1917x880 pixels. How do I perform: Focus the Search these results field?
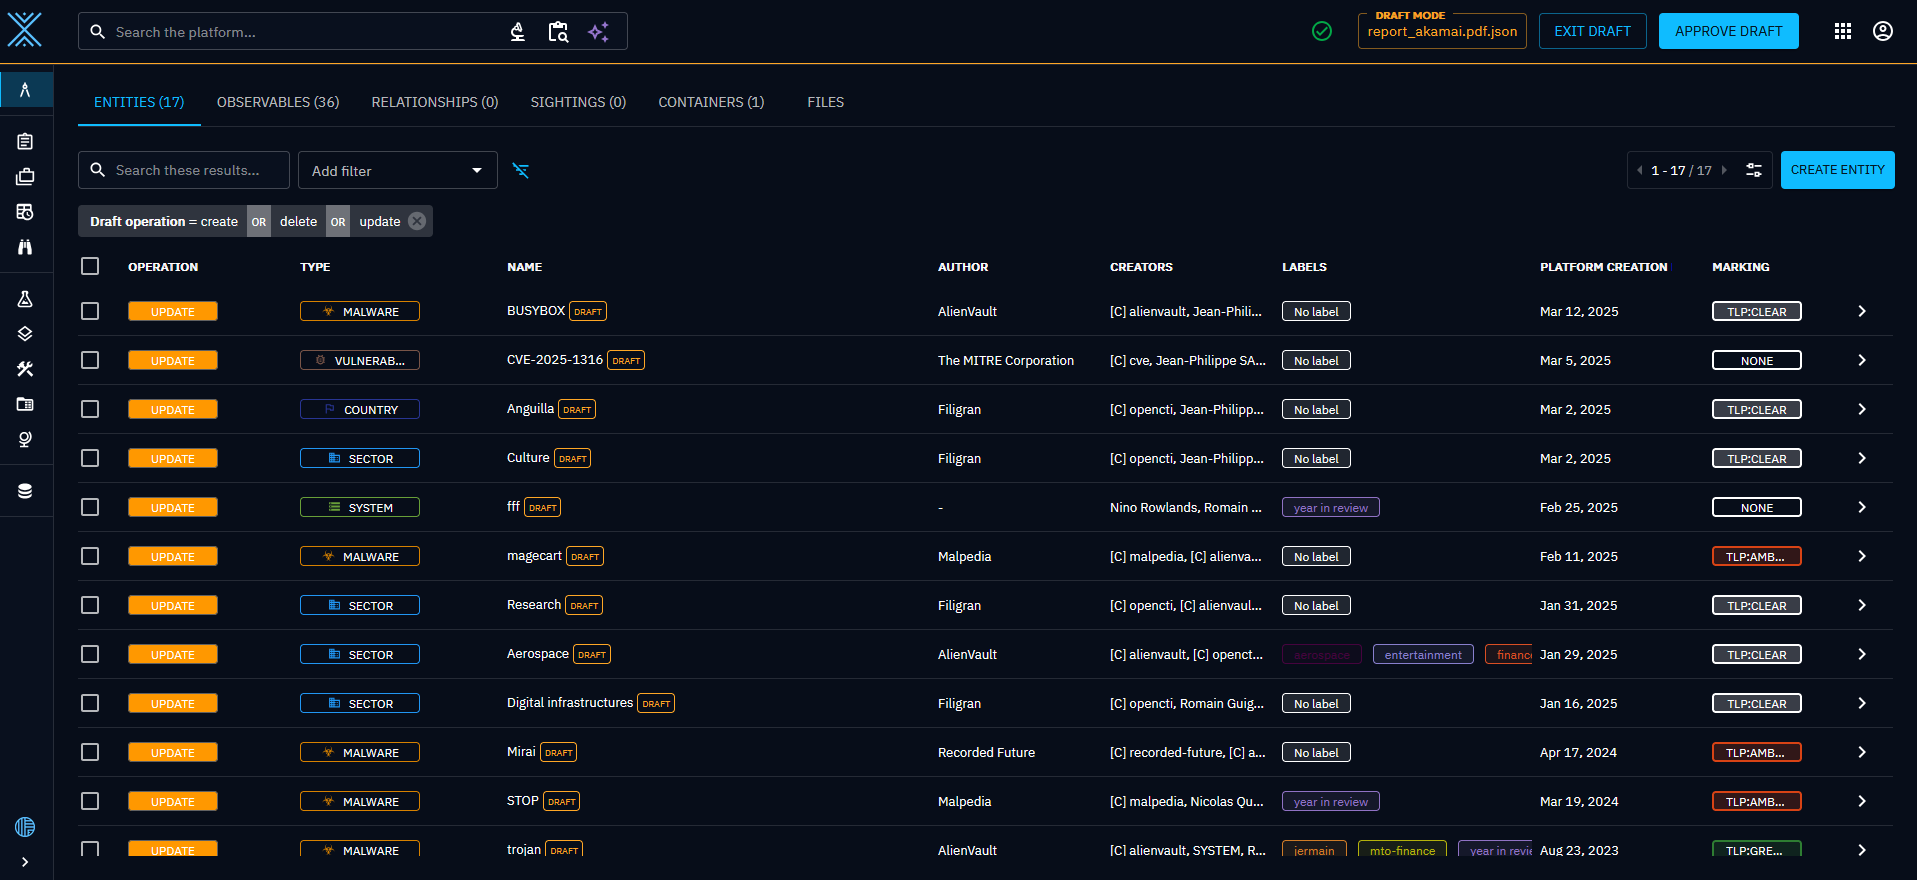[x=197, y=171]
